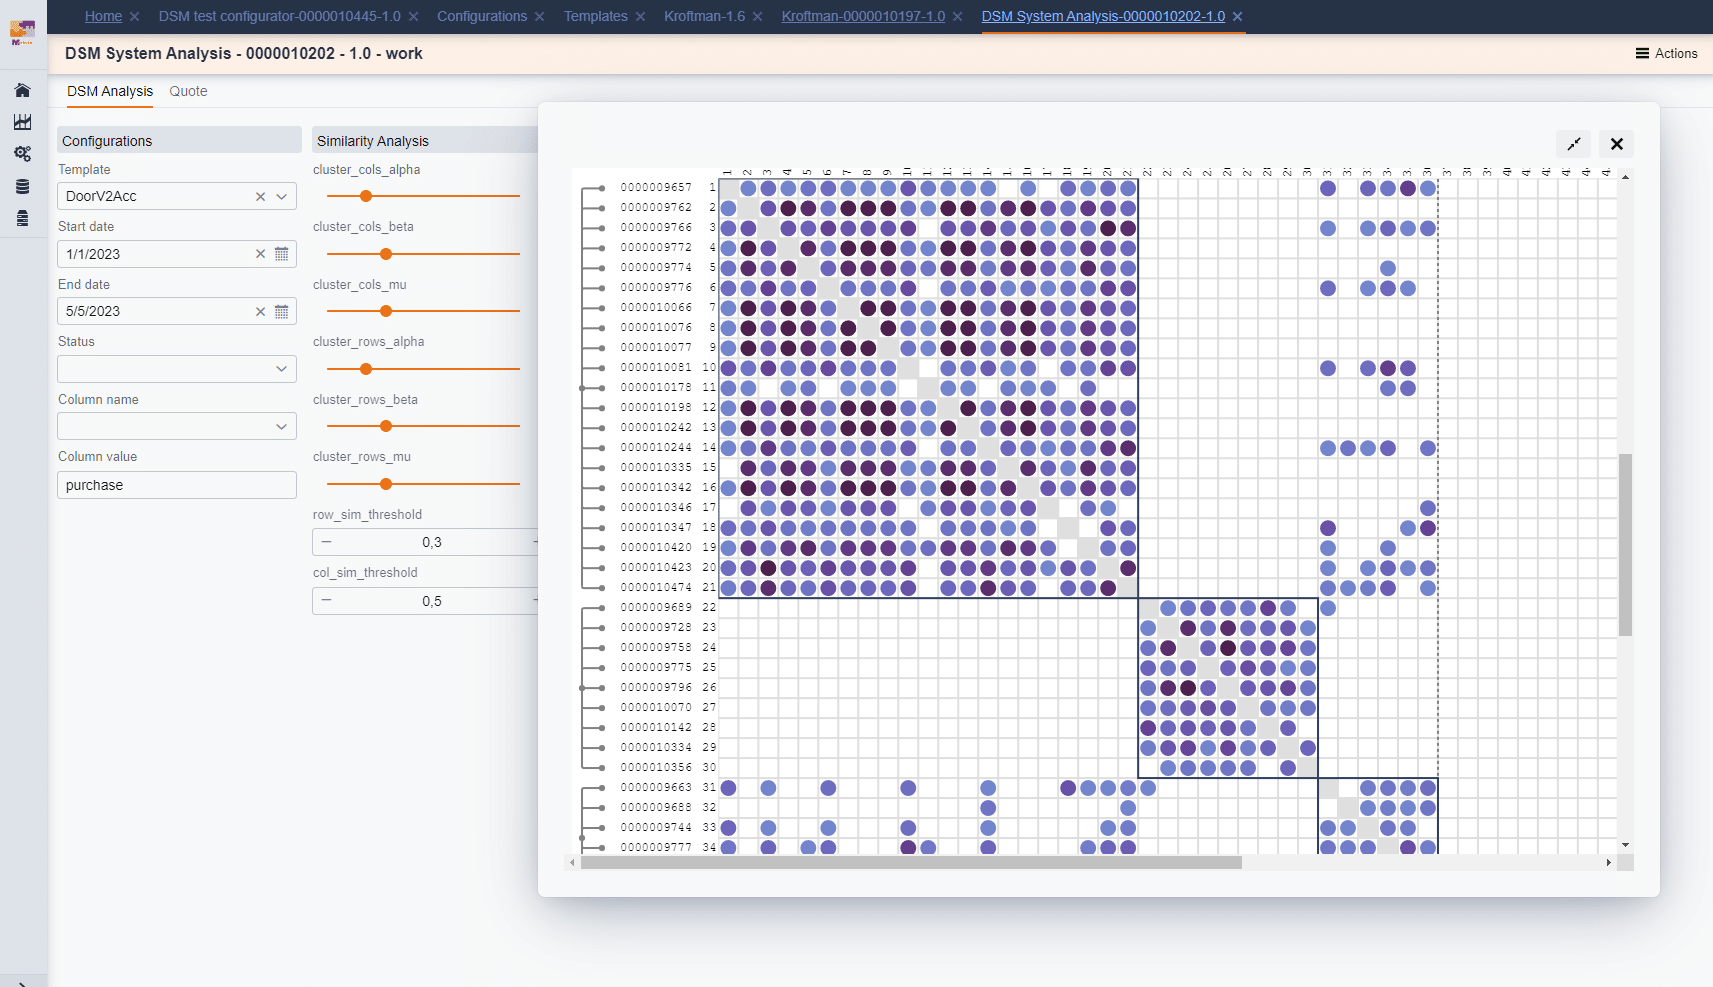Decrease the row_sim_threshold value
The height and width of the screenshot is (987, 1713).
click(x=326, y=542)
